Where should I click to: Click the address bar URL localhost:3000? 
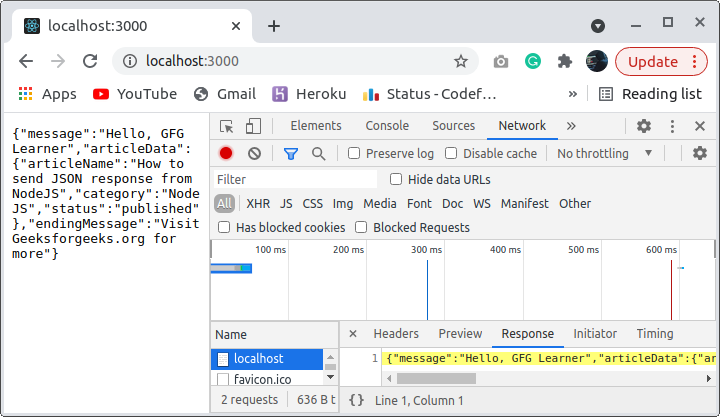192,61
